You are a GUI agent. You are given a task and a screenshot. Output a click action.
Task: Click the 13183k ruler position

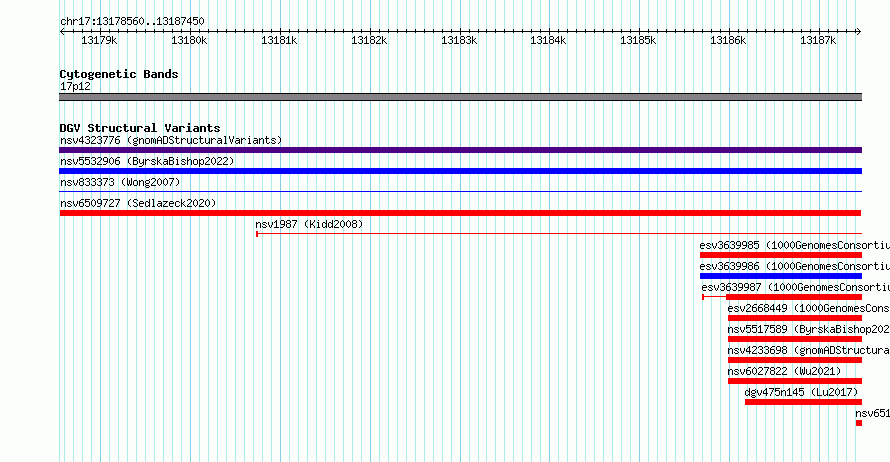(x=459, y=40)
